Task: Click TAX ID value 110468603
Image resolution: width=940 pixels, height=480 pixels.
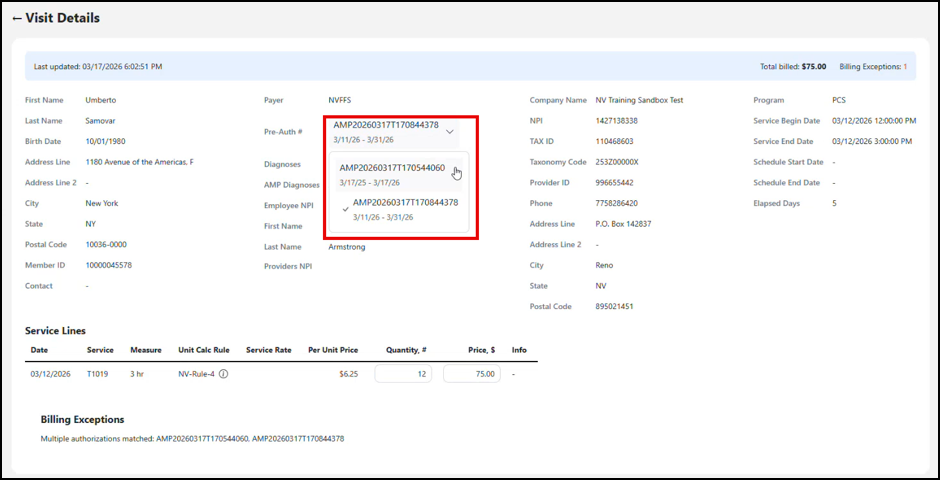Action: tap(614, 141)
